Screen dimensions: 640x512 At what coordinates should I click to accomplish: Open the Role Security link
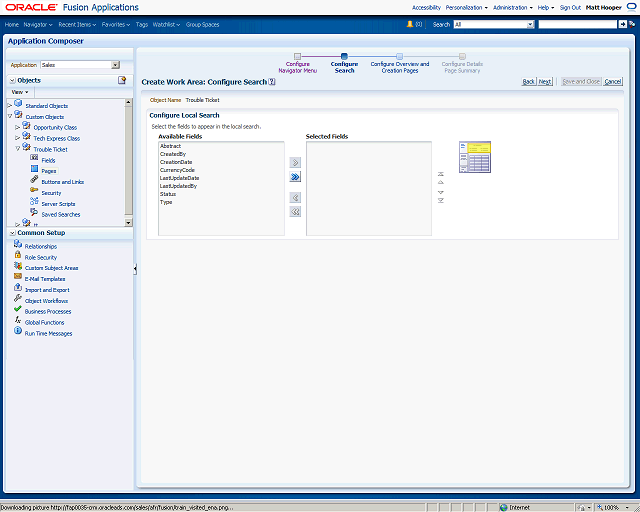tap(41, 258)
